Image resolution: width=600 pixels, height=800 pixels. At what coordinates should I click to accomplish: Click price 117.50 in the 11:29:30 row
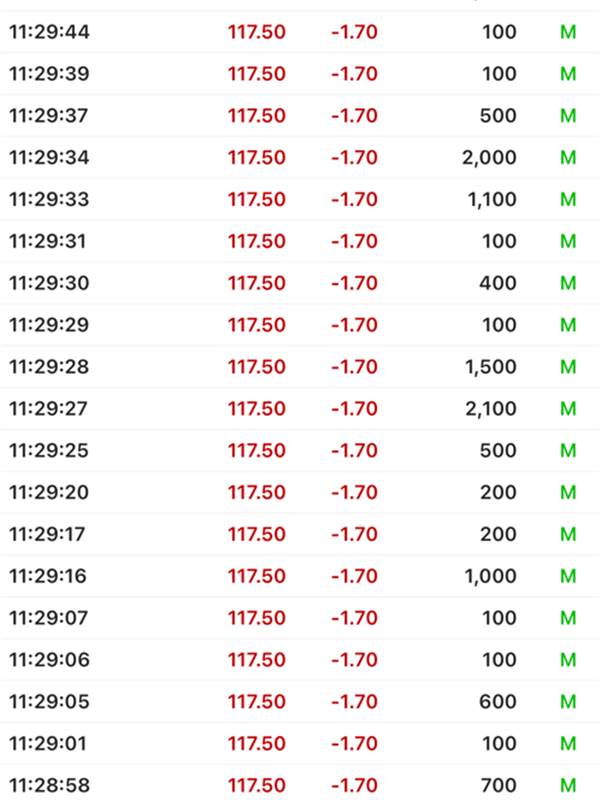pyautogui.click(x=257, y=283)
